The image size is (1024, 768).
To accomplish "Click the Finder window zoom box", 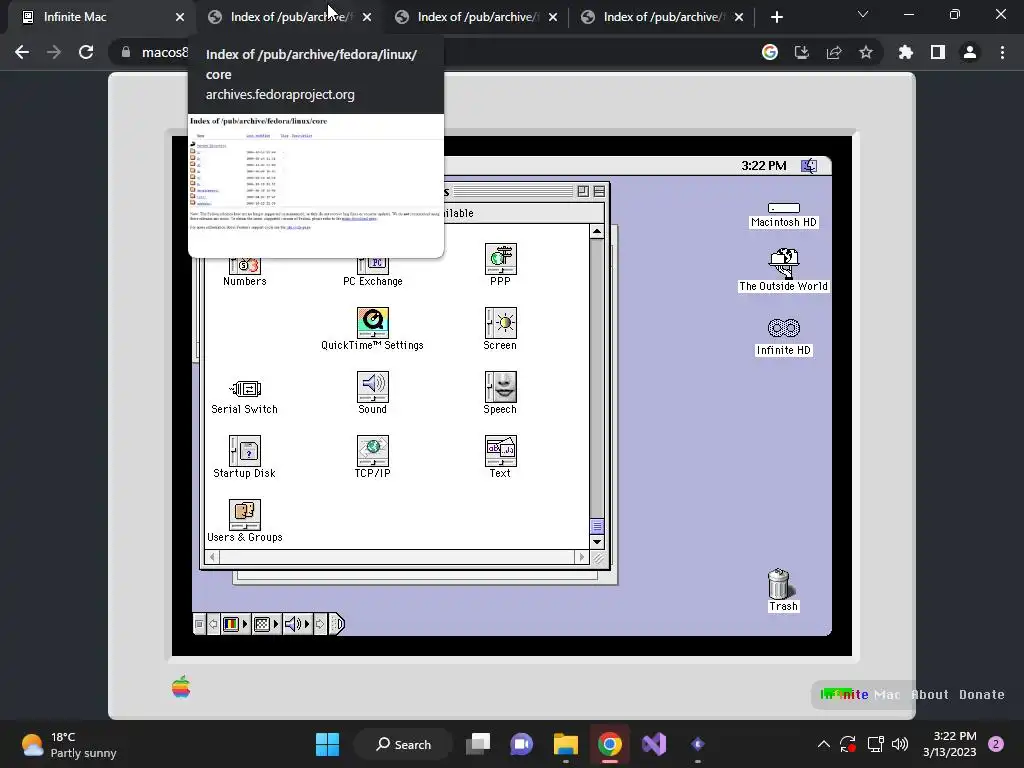I will tap(583, 191).
